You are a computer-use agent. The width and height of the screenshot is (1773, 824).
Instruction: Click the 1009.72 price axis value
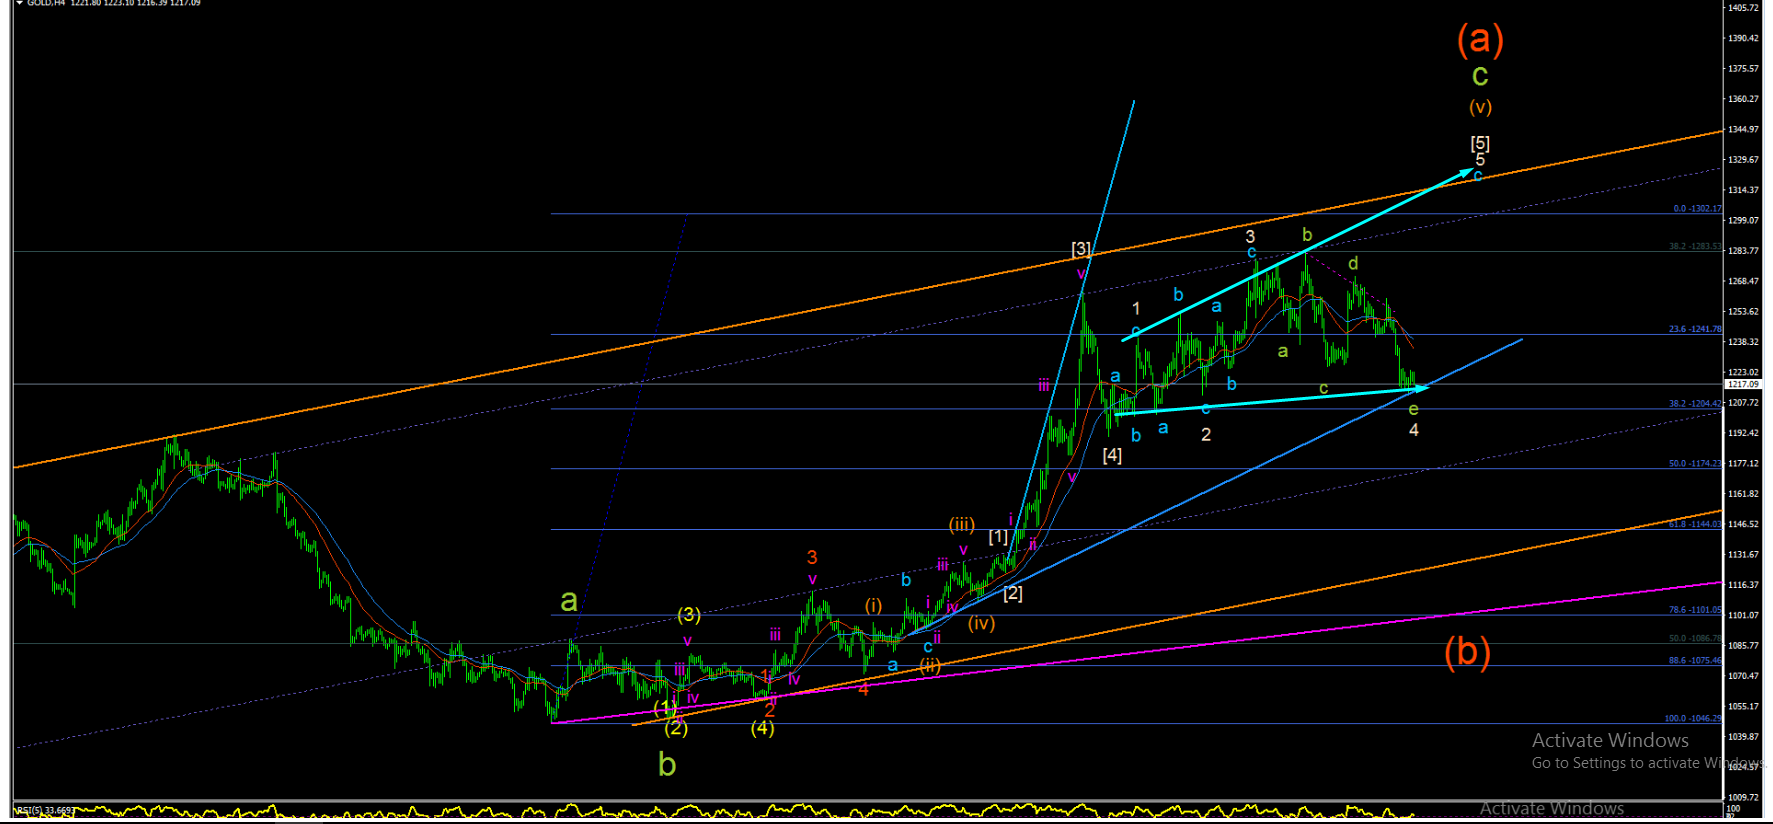point(1743,798)
